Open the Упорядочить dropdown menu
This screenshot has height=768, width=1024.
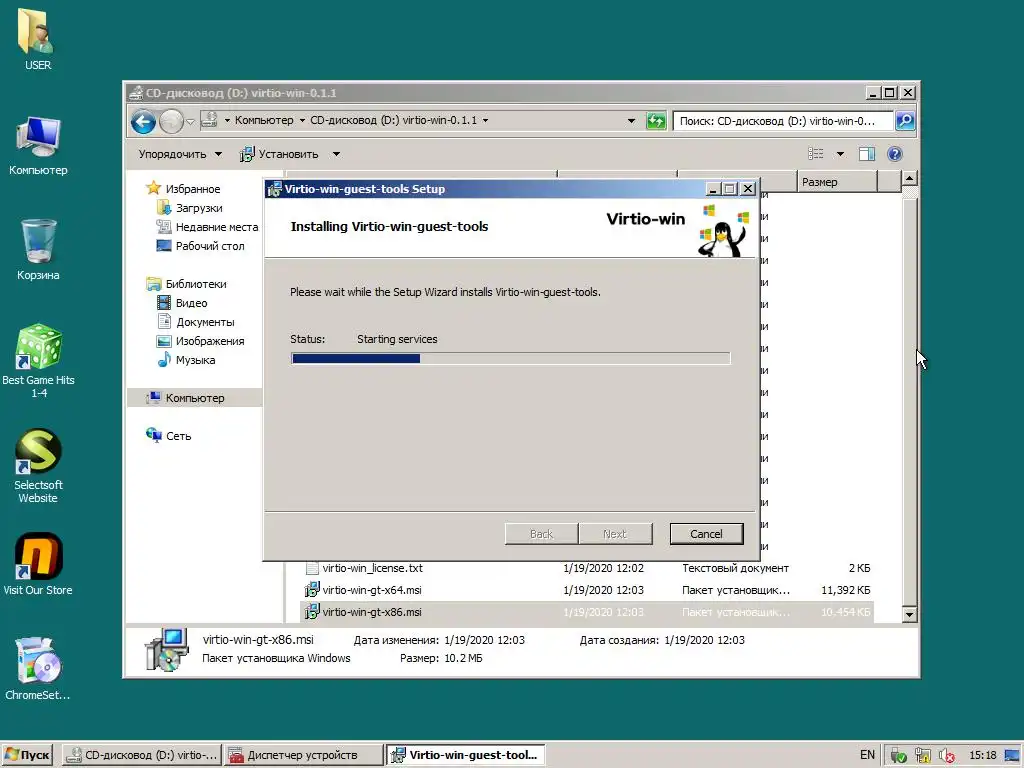tap(180, 154)
